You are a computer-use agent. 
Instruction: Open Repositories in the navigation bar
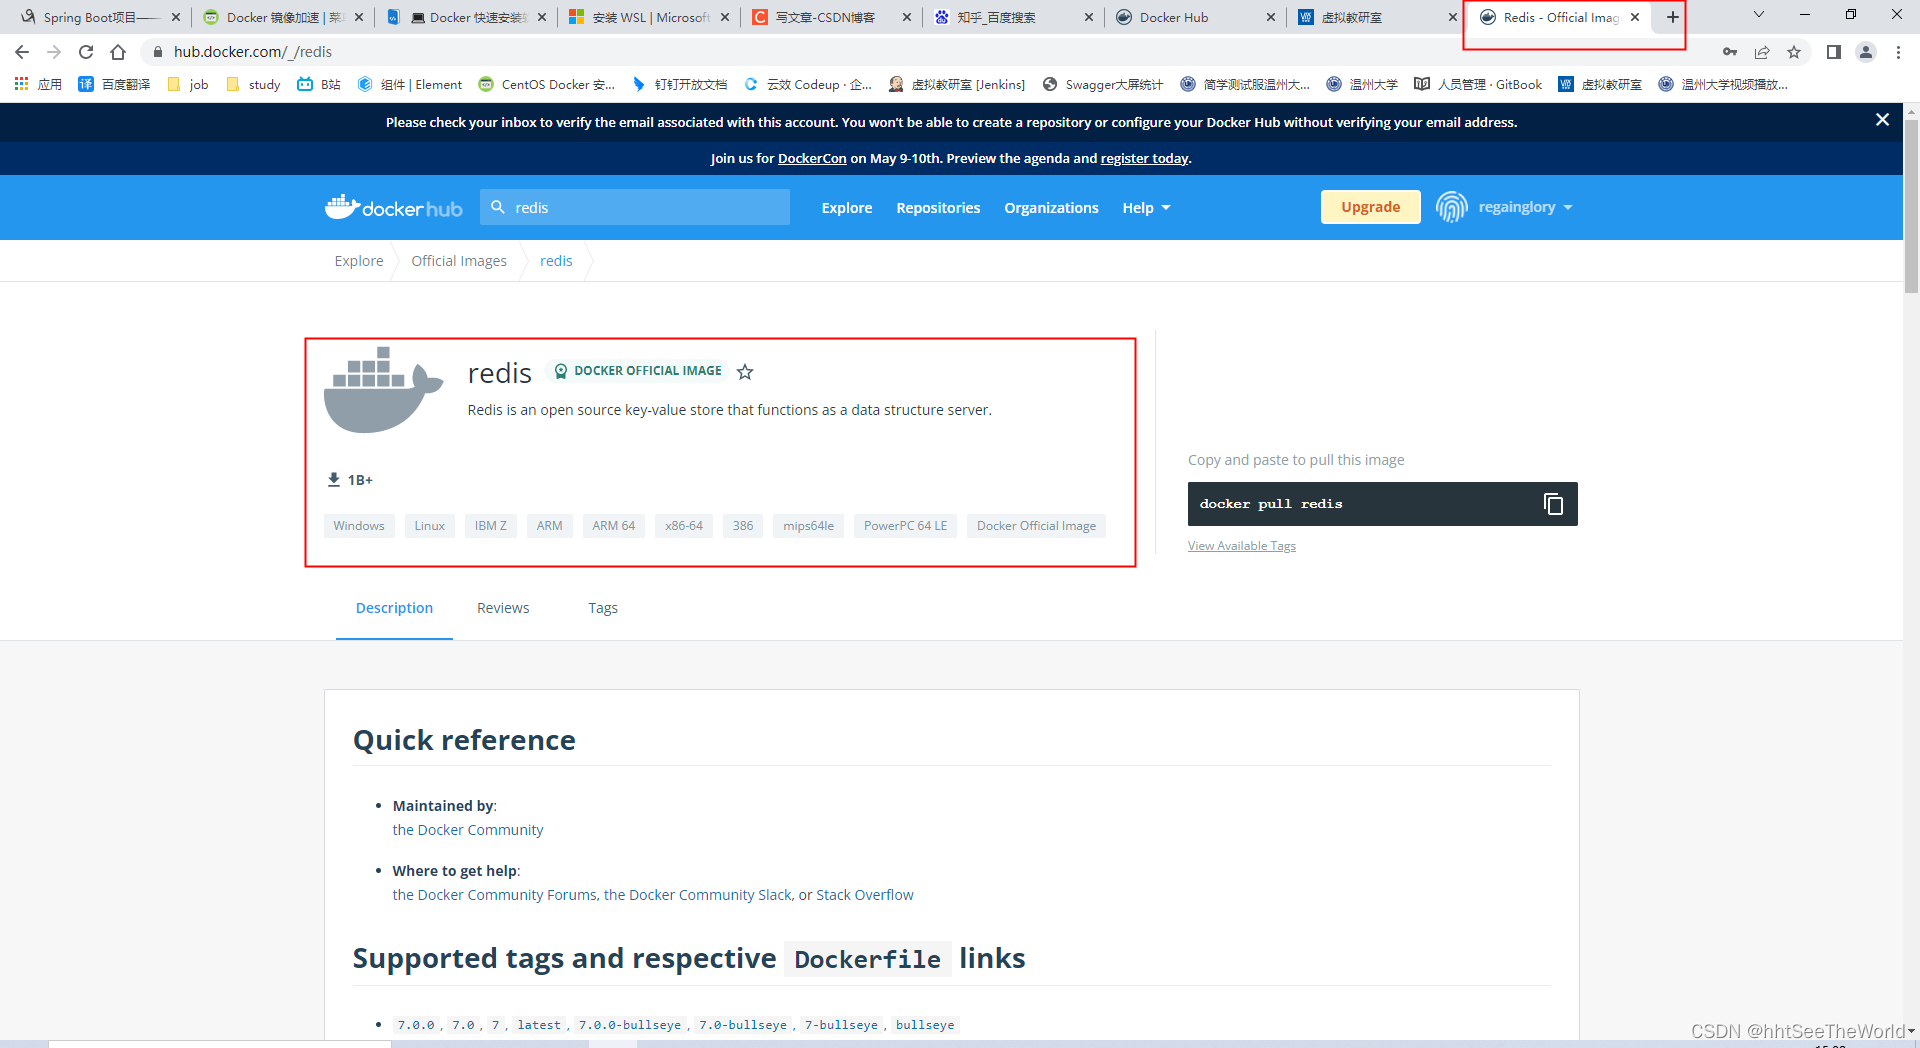click(938, 208)
